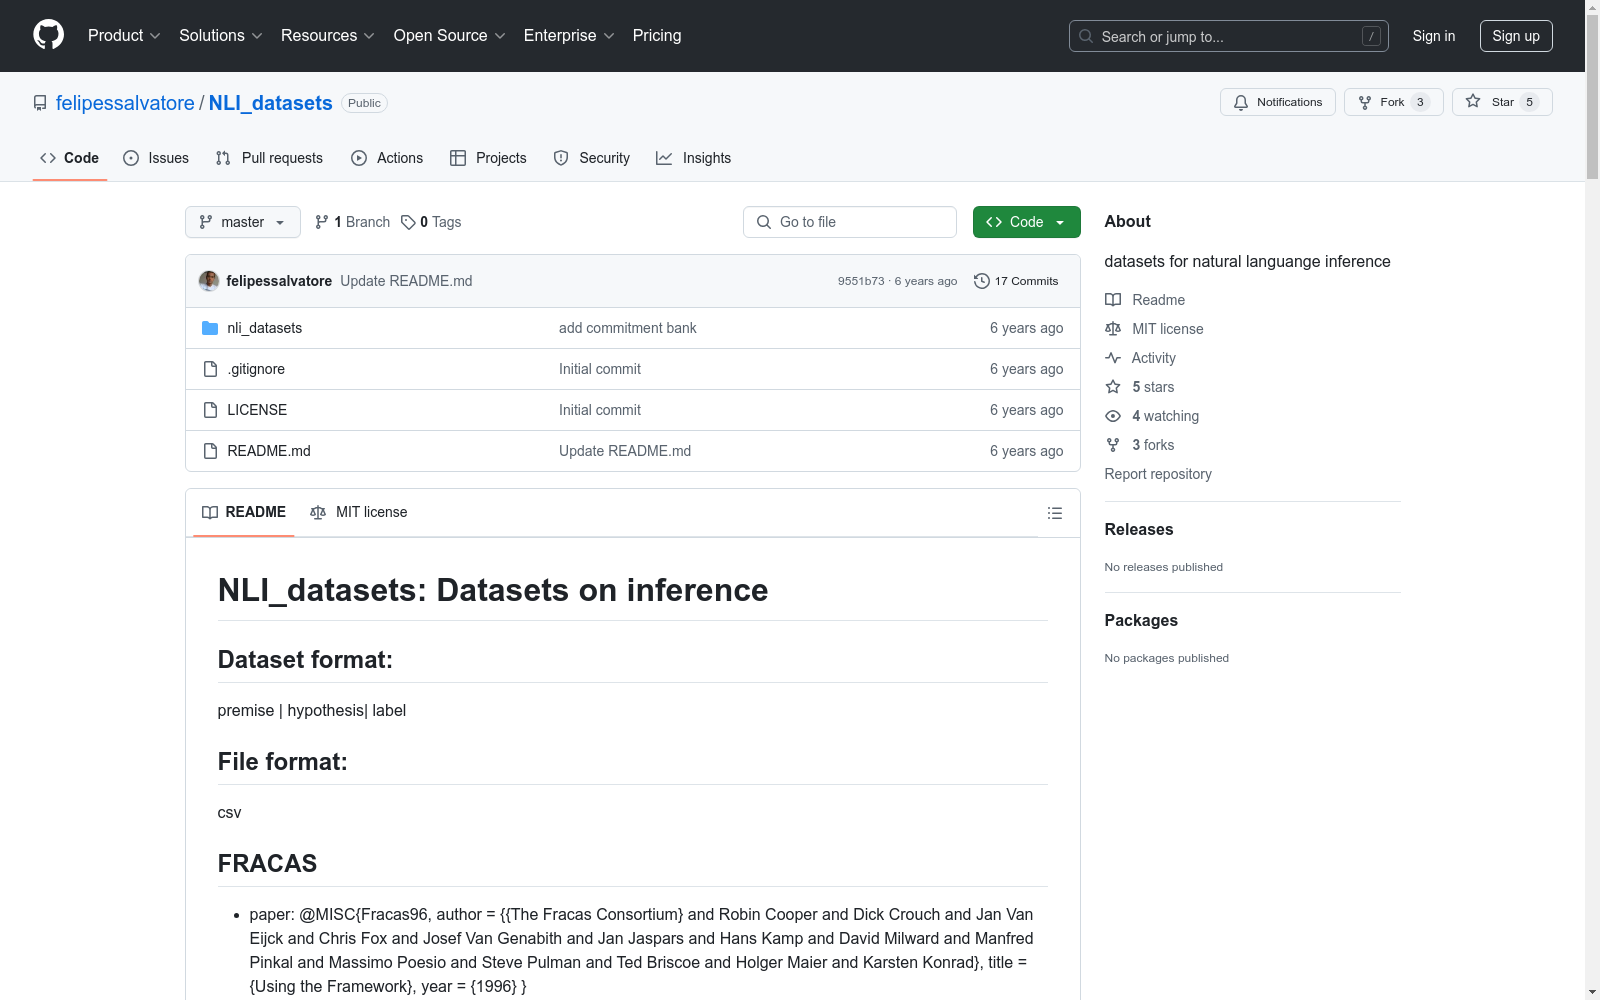This screenshot has height=1000, width=1600.
Task: Click Report repository
Action: point(1158,474)
